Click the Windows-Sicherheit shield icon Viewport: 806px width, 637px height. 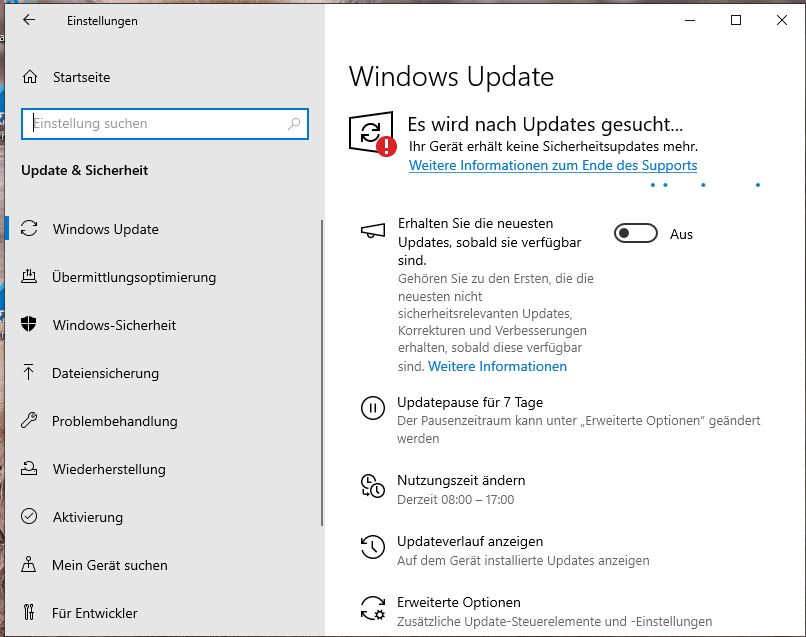coord(29,324)
